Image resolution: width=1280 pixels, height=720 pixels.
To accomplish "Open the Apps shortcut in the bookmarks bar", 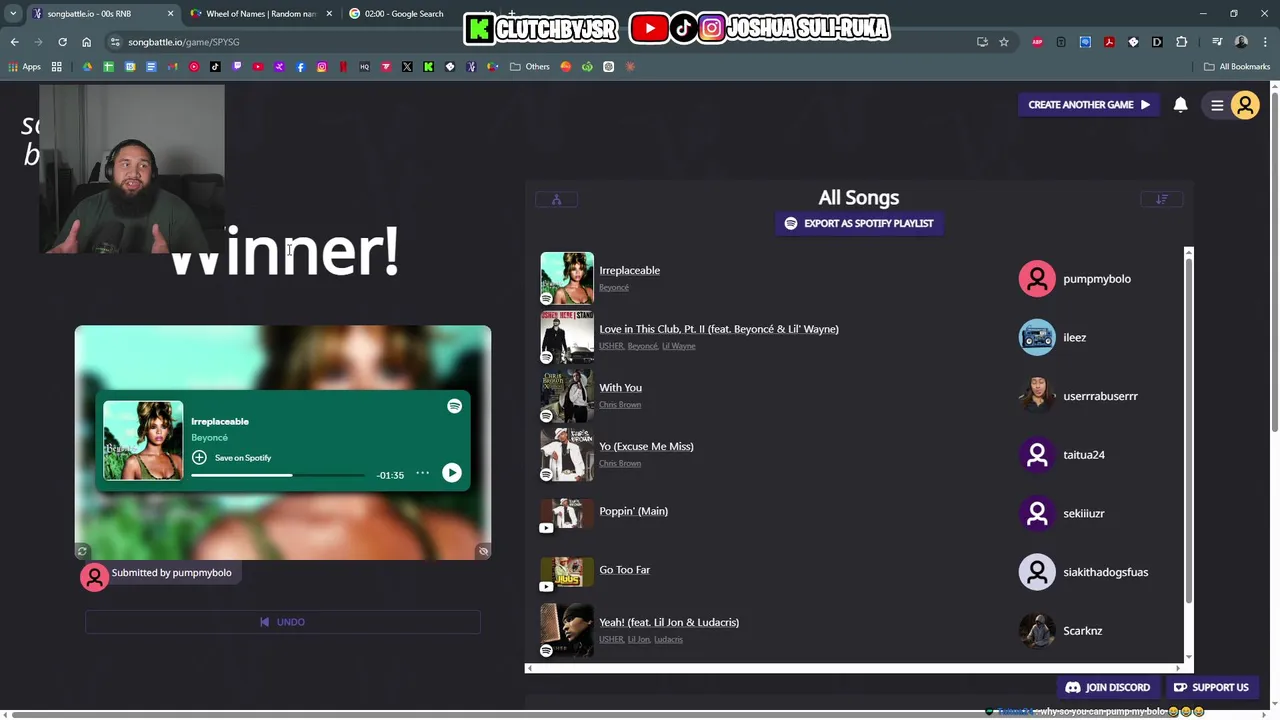I will 25,67.
